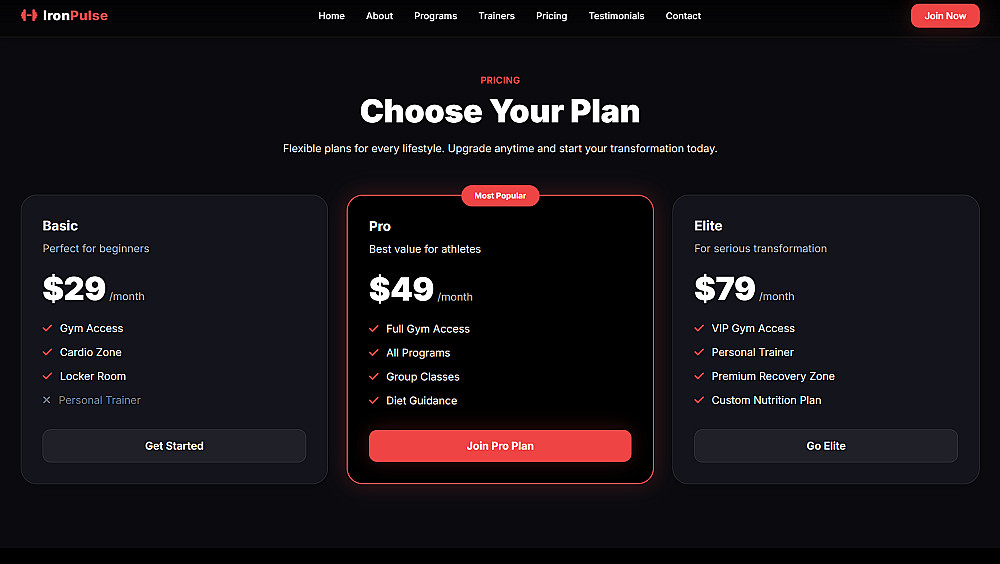Click the checkmark next to Locker Room
Screen dimensions: 1000x564
tap(47, 376)
